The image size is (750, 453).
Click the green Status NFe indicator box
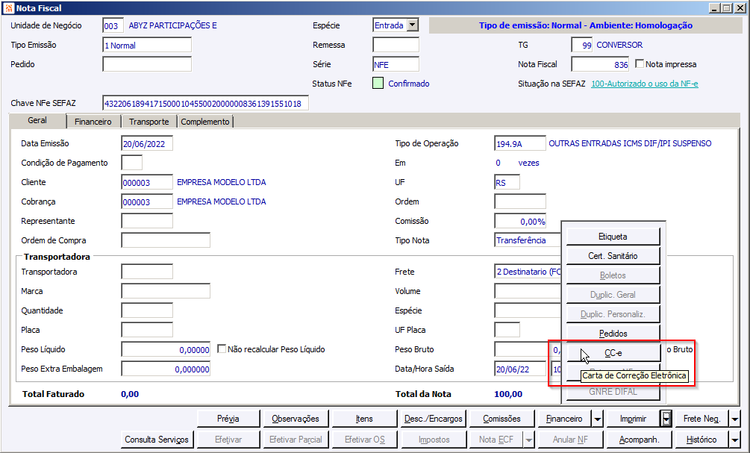378,84
